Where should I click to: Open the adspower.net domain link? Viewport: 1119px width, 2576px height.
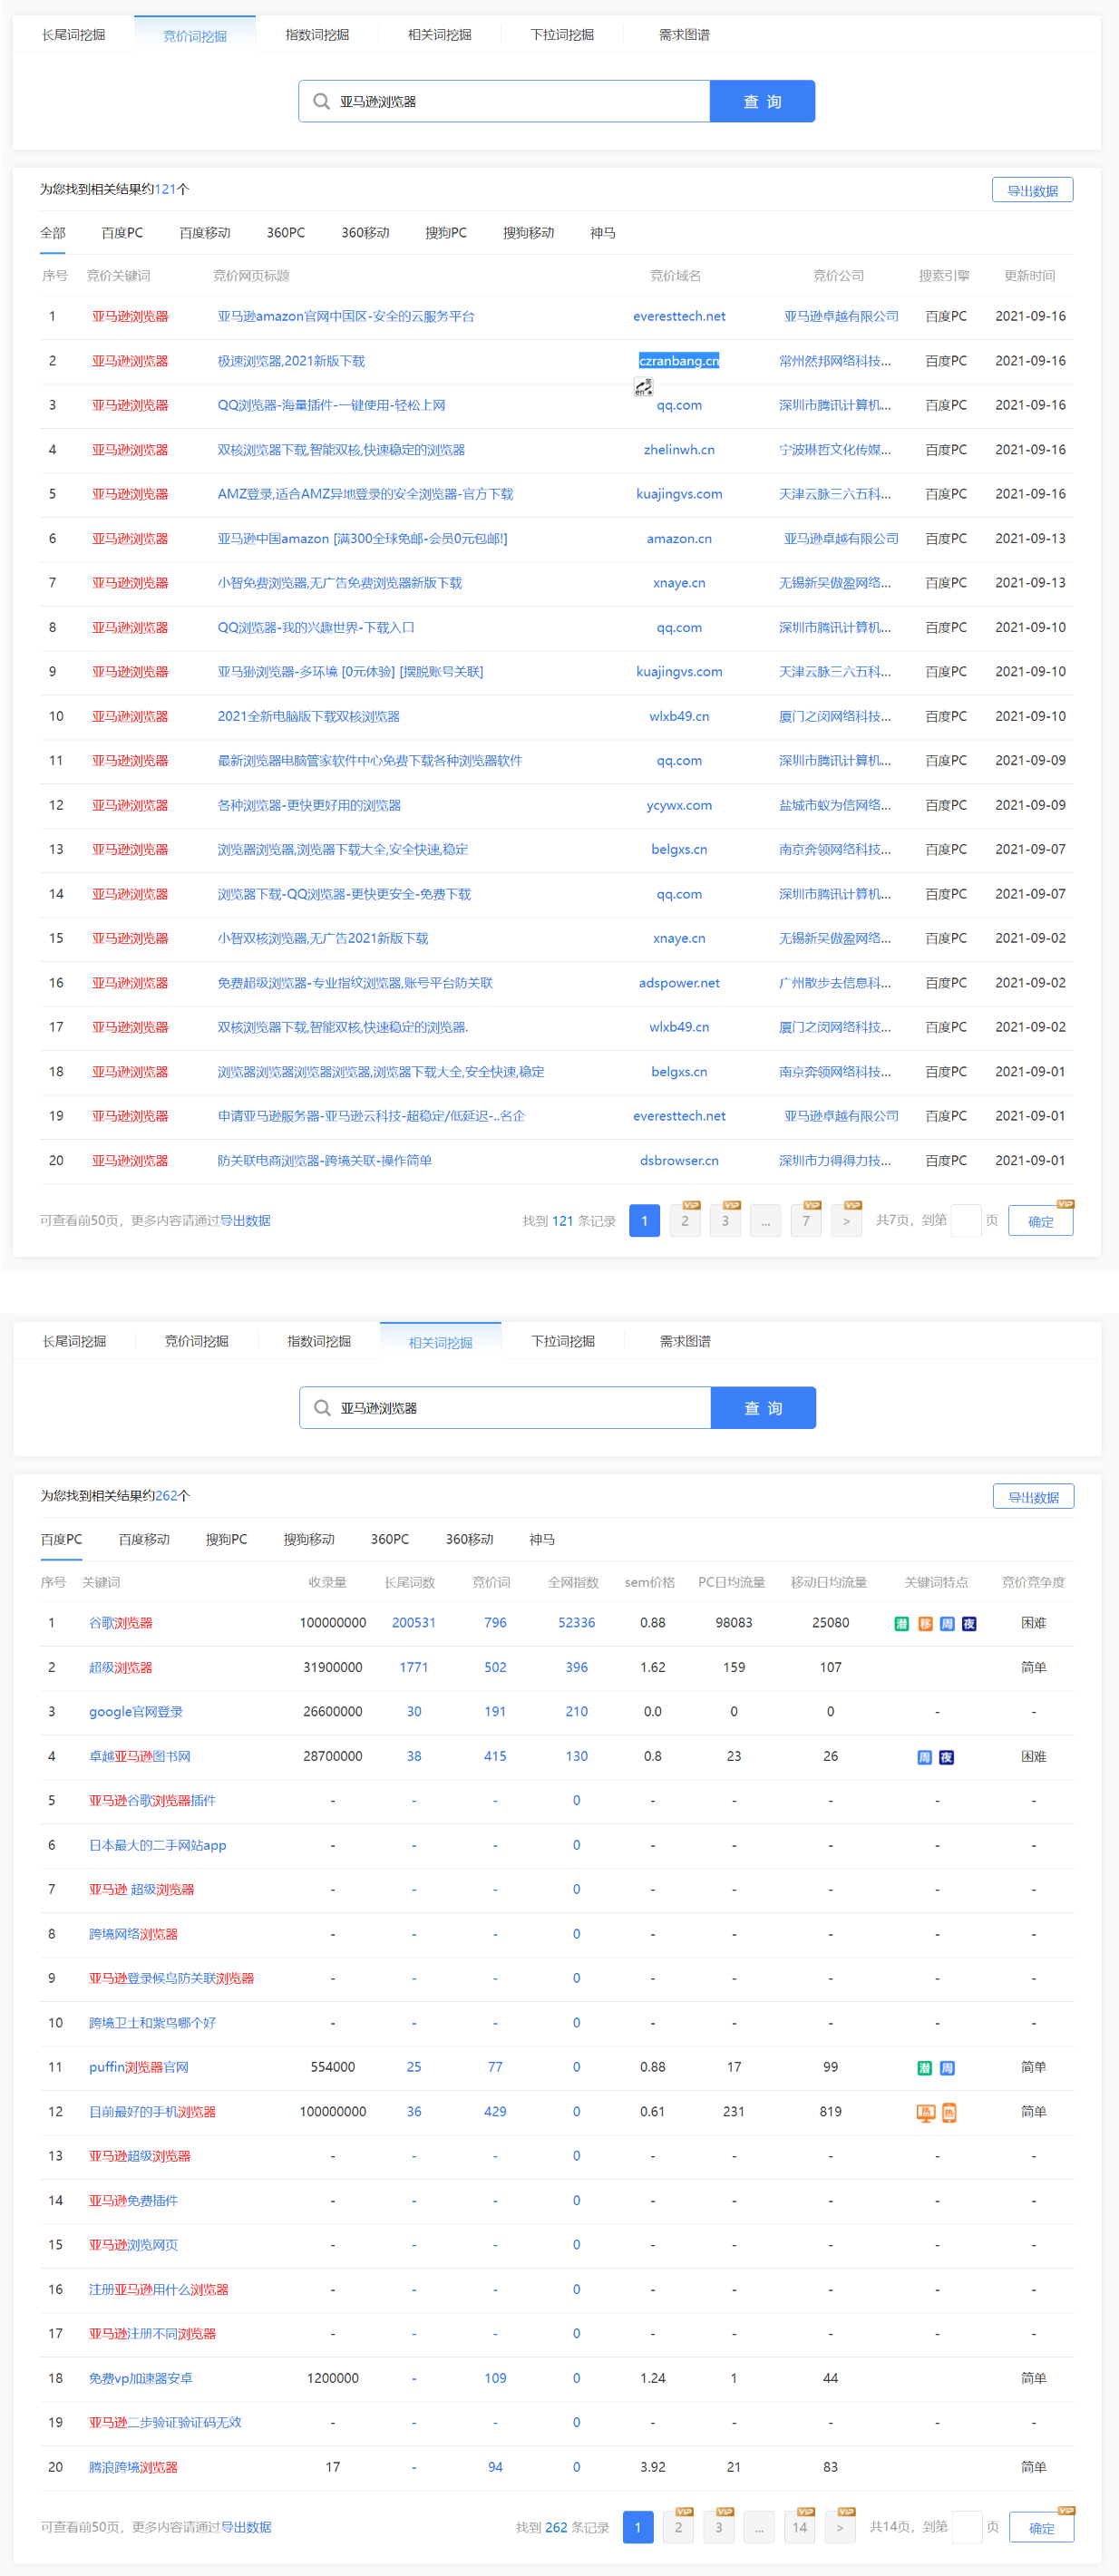click(x=679, y=983)
